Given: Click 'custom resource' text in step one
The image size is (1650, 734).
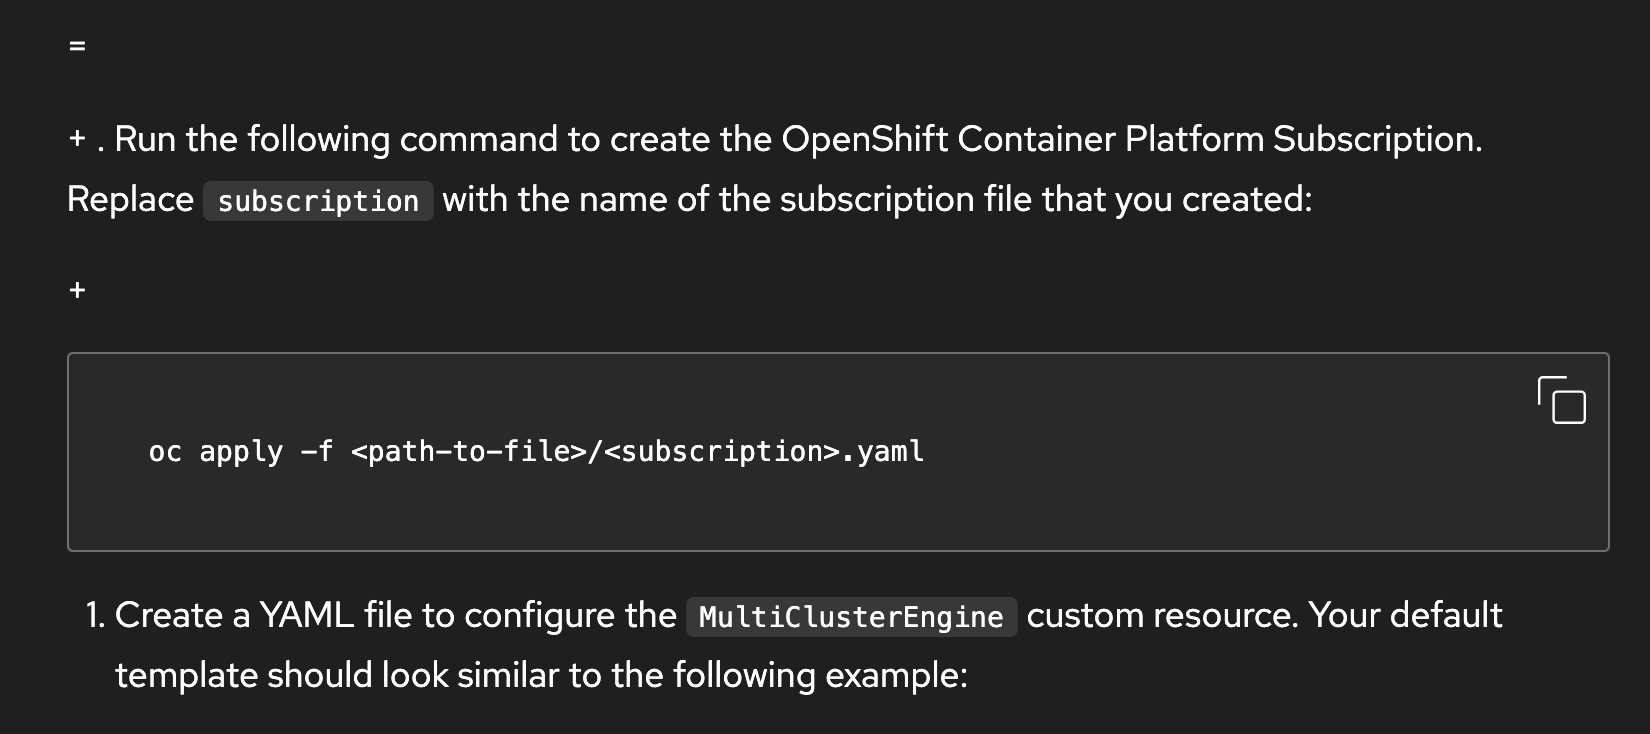Looking at the screenshot, I should [1162, 616].
